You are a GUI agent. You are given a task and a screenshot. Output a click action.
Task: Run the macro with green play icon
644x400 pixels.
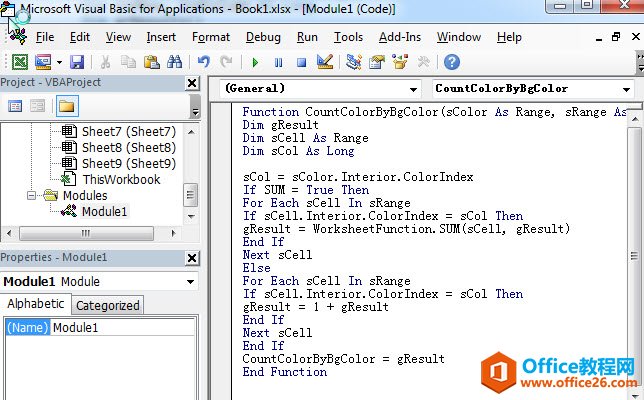coord(255,63)
